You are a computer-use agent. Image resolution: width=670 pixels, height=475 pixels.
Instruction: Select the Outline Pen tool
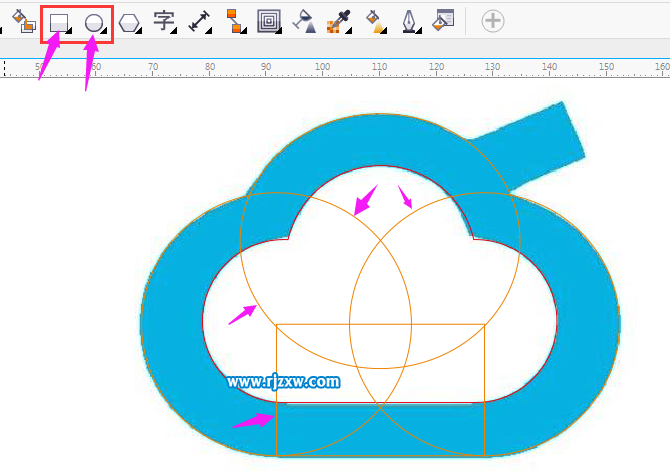pos(411,21)
